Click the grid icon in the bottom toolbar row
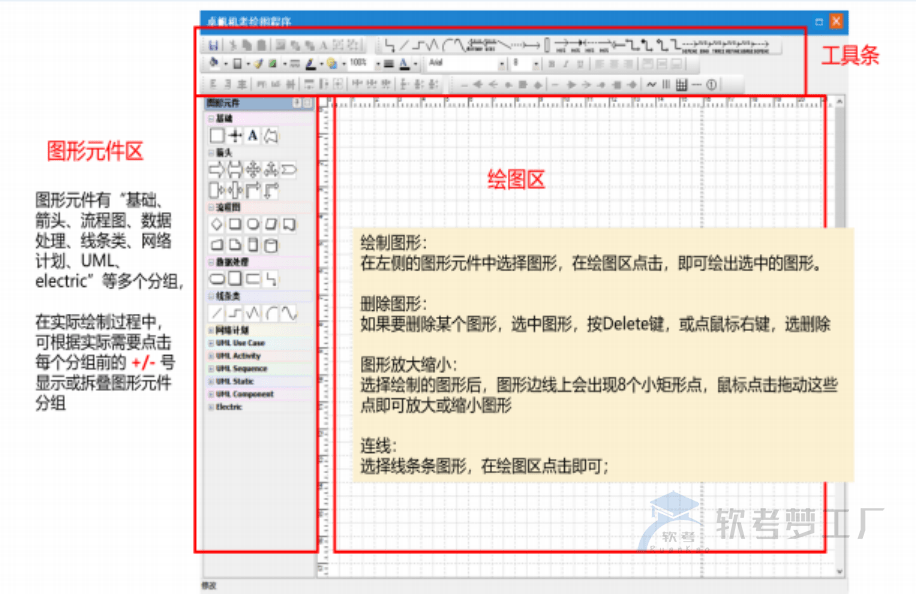 [682, 85]
